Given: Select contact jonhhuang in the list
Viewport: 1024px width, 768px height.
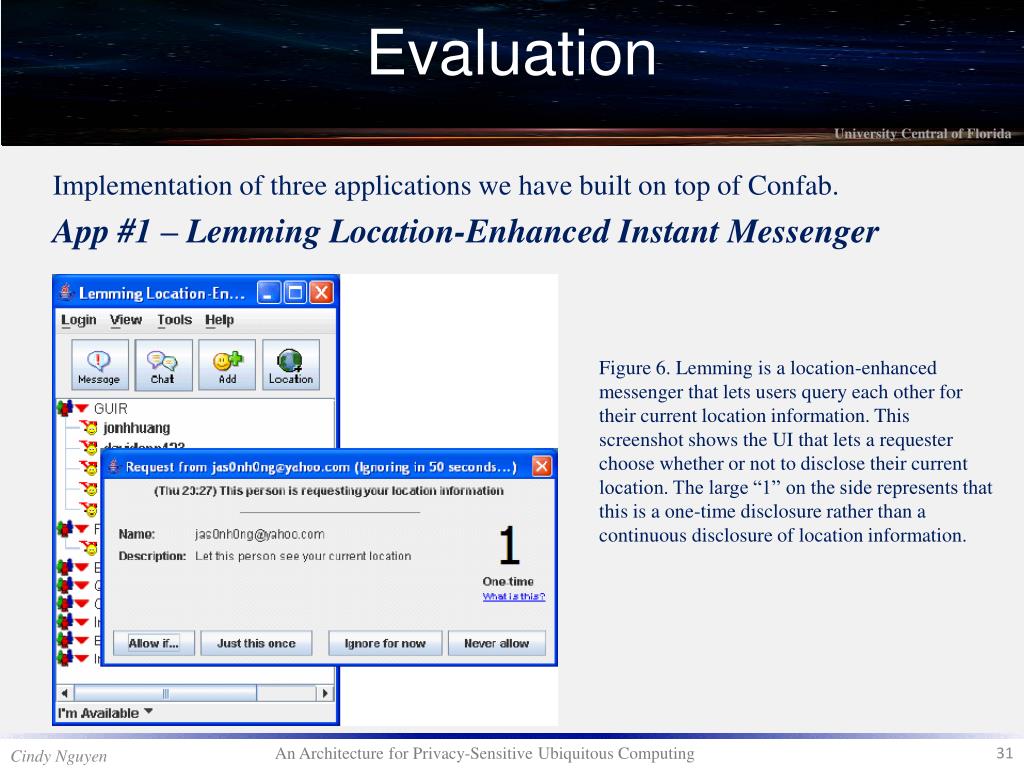Looking at the screenshot, I should 136,428.
